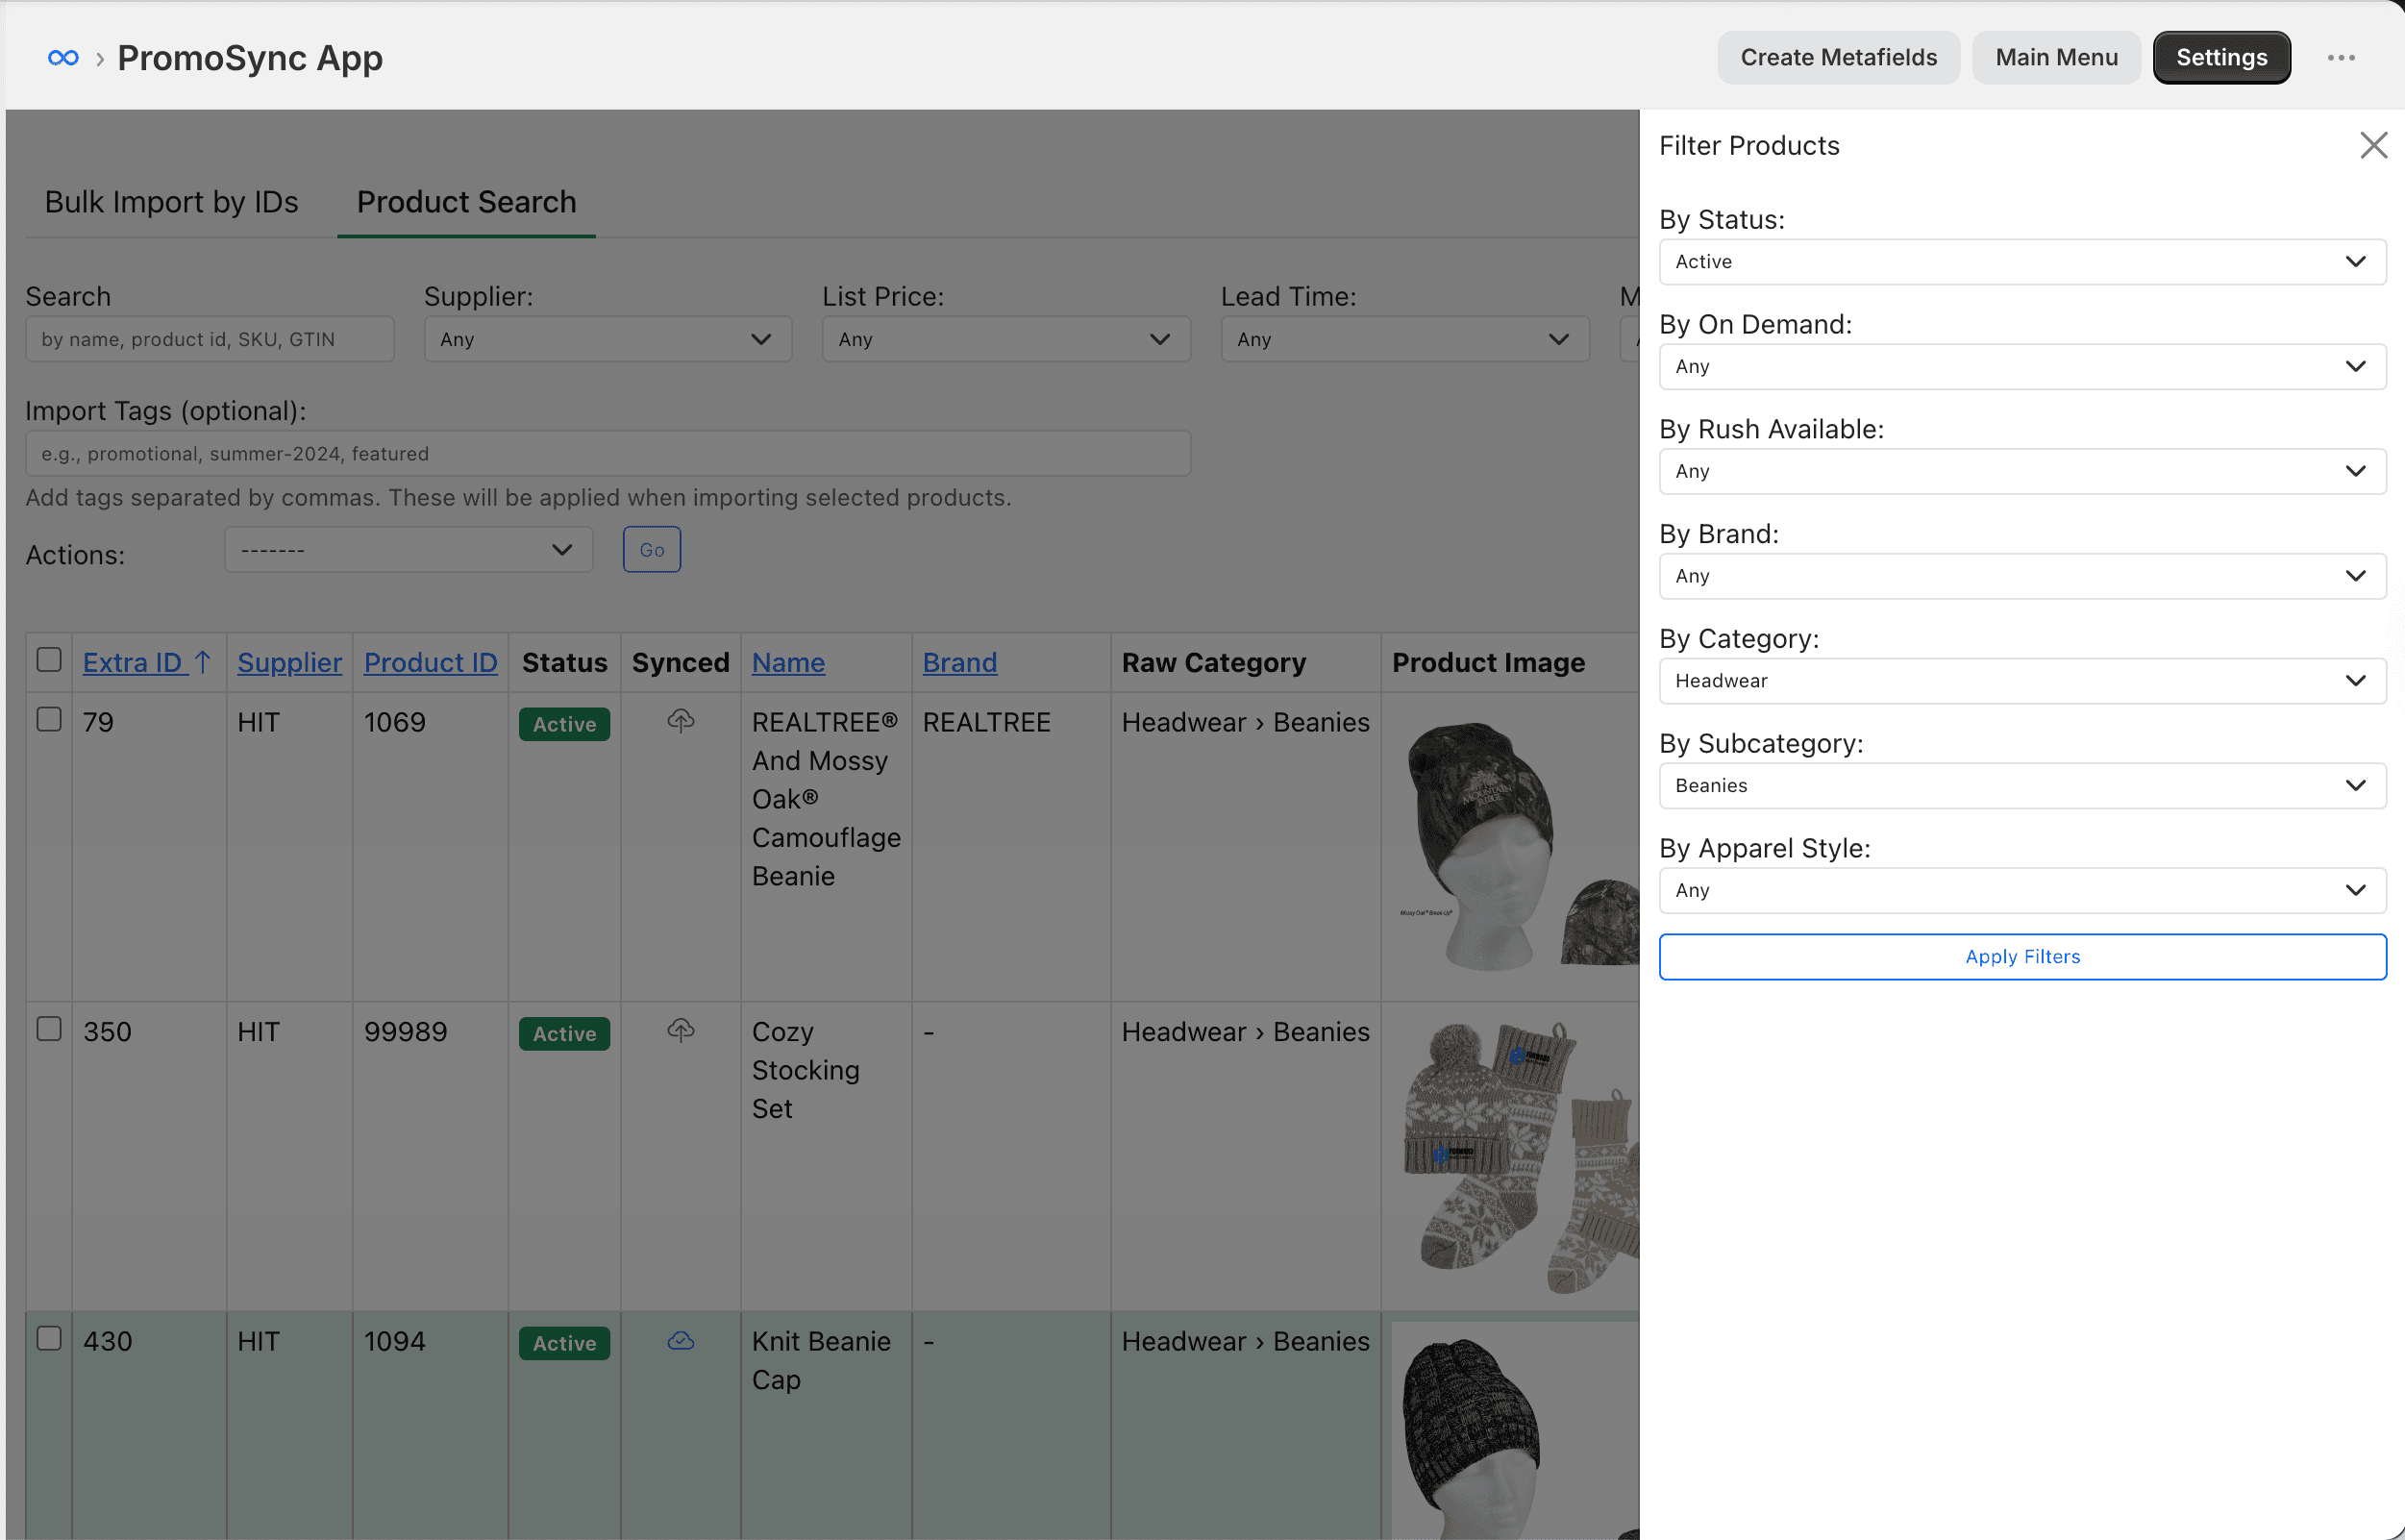This screenshot has width=2405, height=1540.
Task: Click the Apply Filters button
Action: pyautogui.click(x=2022, y=957)
